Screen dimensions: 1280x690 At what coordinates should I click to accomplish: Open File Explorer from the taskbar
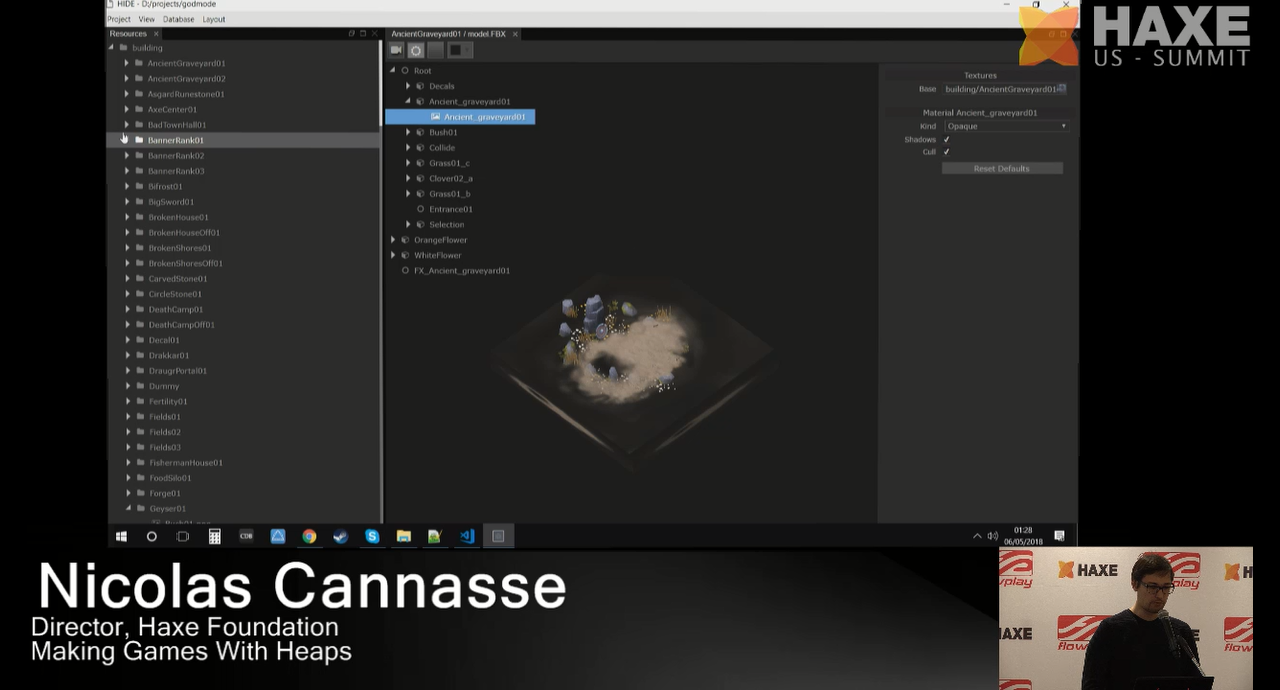coord(403,536)
